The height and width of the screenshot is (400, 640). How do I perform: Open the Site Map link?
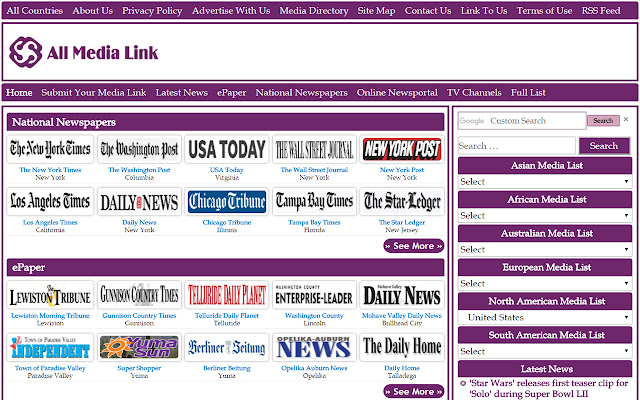point(376,11)
